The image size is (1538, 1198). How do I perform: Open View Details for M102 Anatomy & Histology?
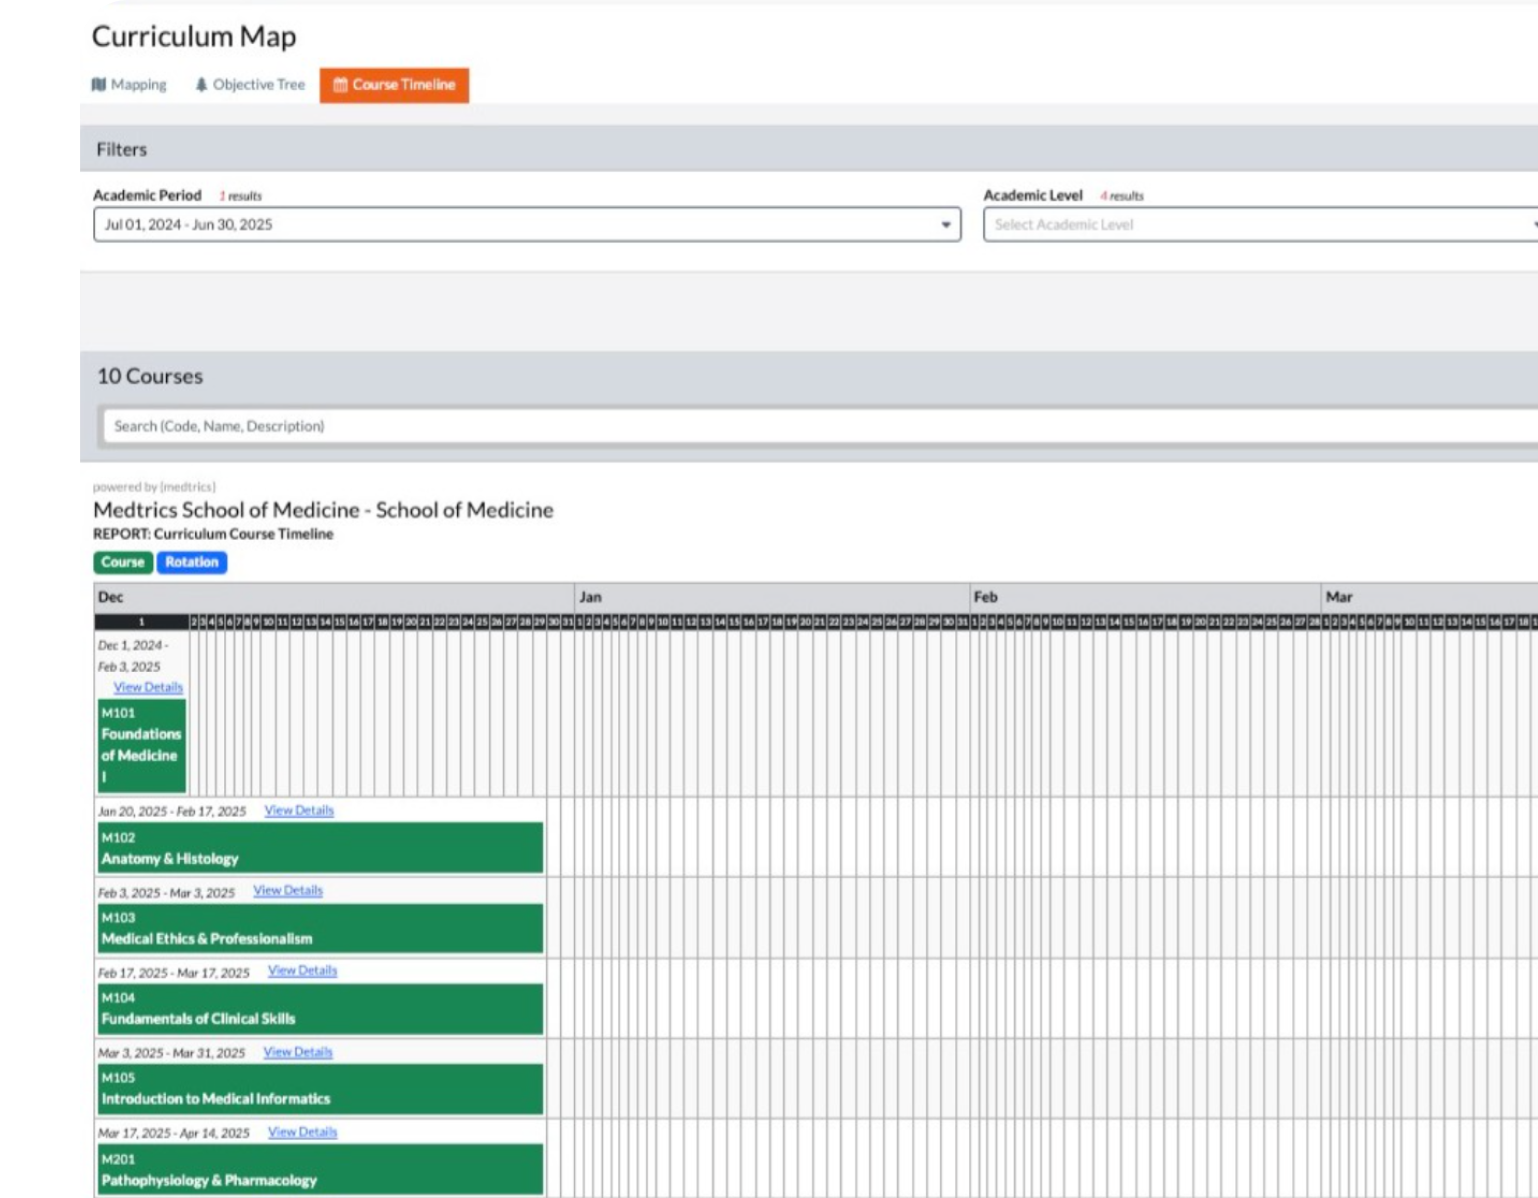[x=298, y=810]
